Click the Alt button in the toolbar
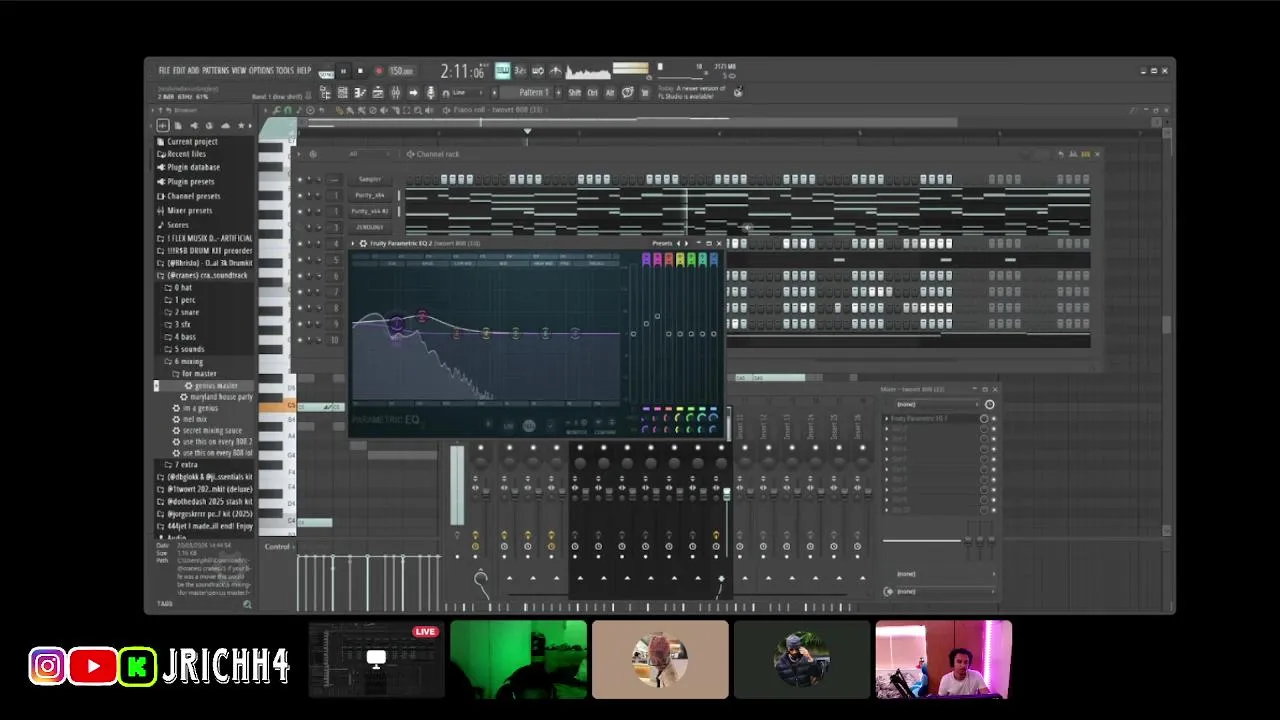 (610, 93)
